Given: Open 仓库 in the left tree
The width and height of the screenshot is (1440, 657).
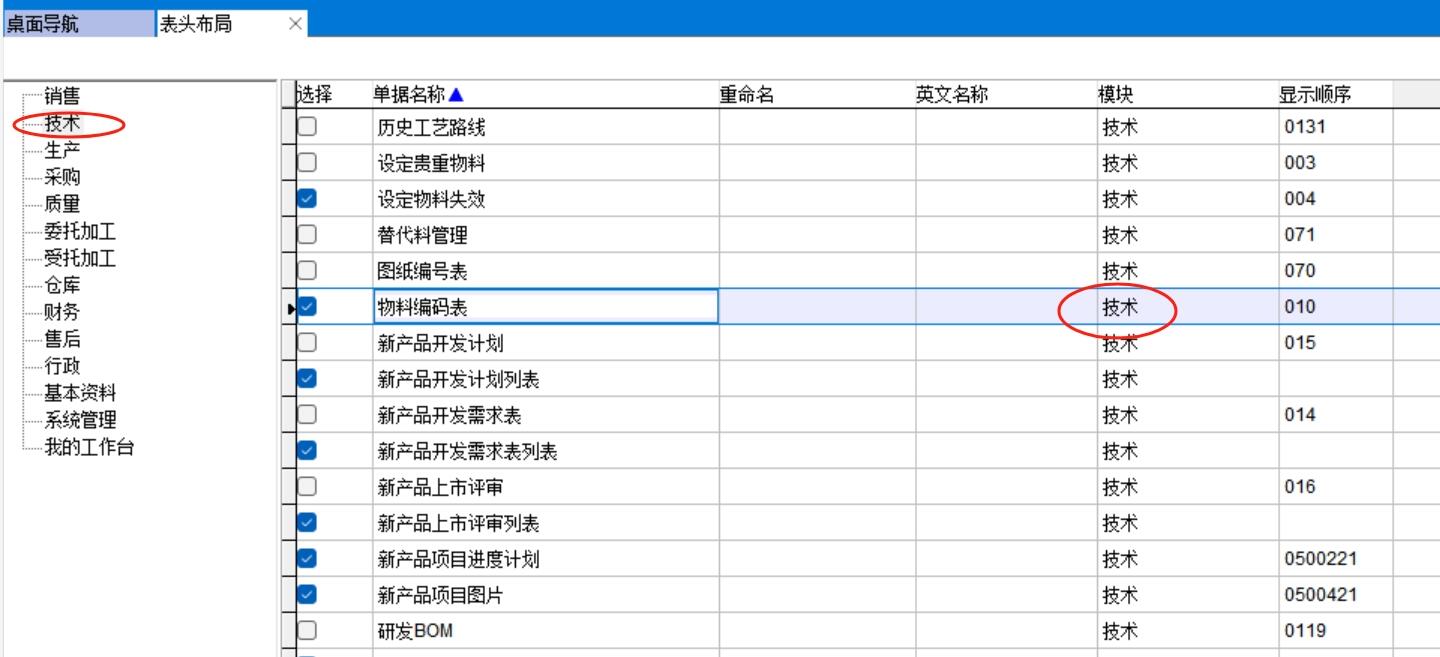Looking at the screenshot, I should tap(62, 286).
